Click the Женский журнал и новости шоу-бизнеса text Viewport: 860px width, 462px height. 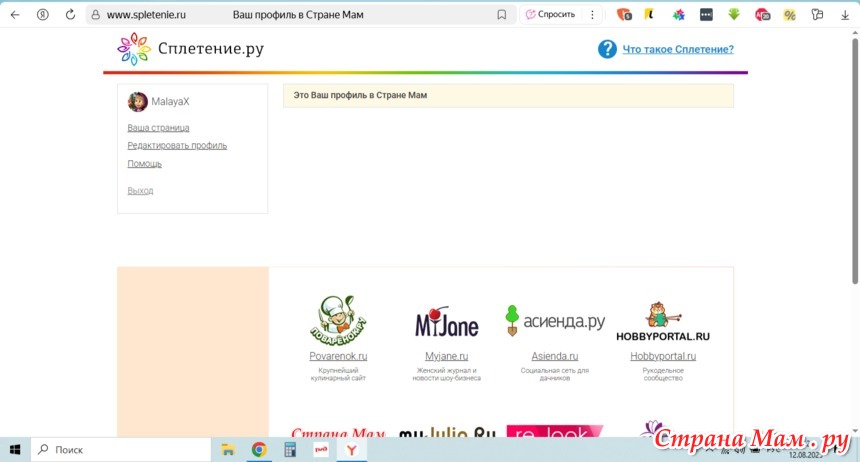click(x=446, y=374)
